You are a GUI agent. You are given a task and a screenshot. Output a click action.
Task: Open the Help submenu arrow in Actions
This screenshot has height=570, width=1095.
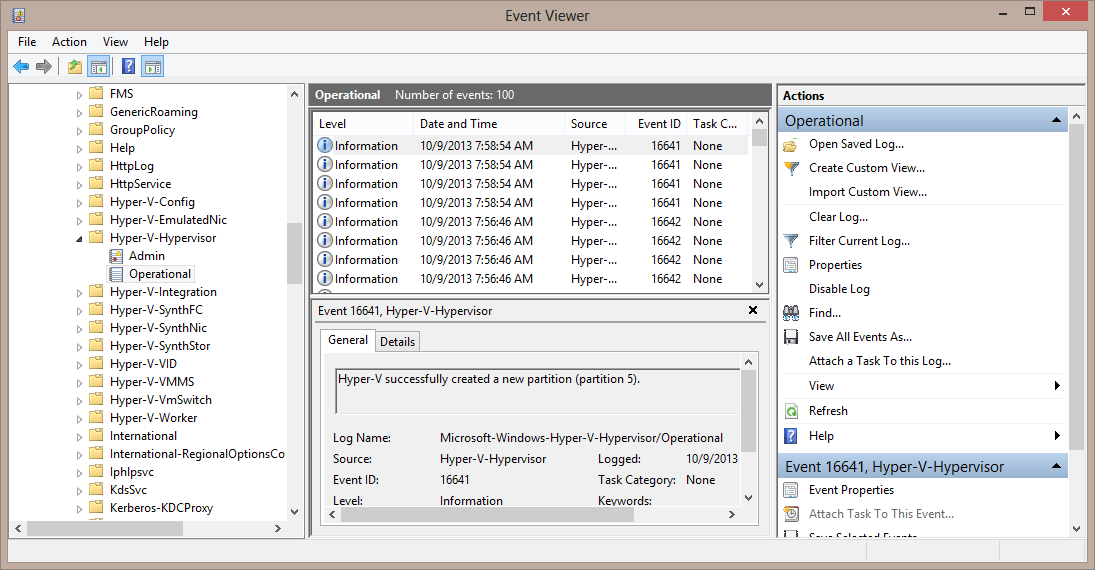tap(1057, 436)
